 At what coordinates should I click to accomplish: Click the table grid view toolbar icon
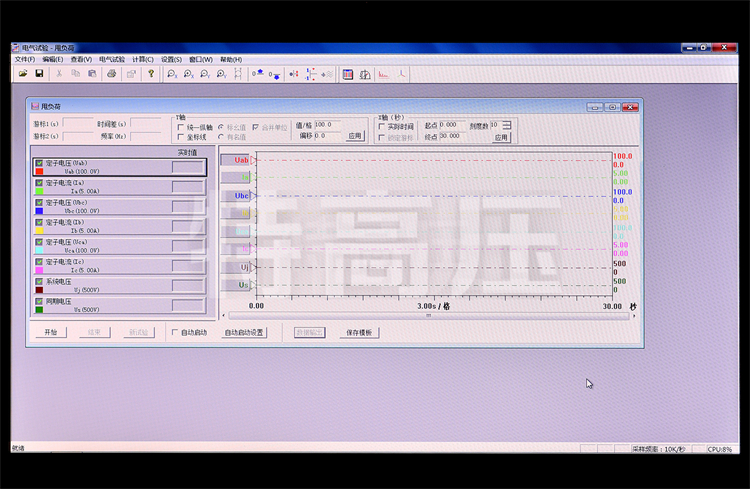pos(348,74)
